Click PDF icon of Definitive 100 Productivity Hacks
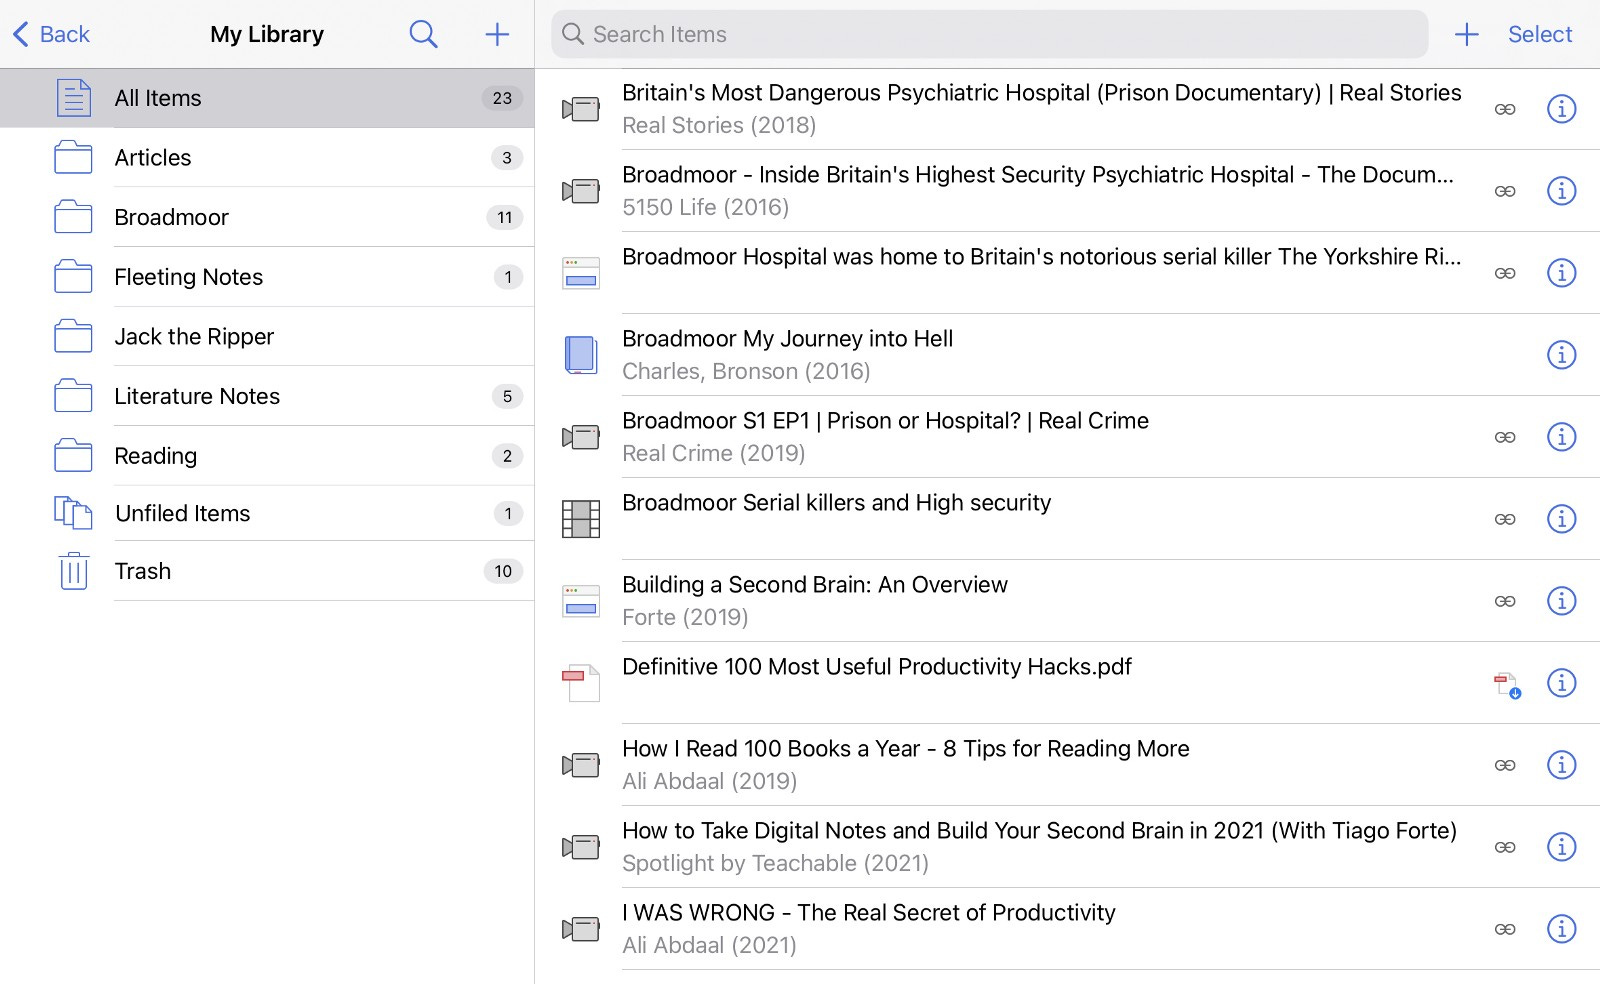The height and width of the screenshot is (984, 1600). (x=580, y=683)
